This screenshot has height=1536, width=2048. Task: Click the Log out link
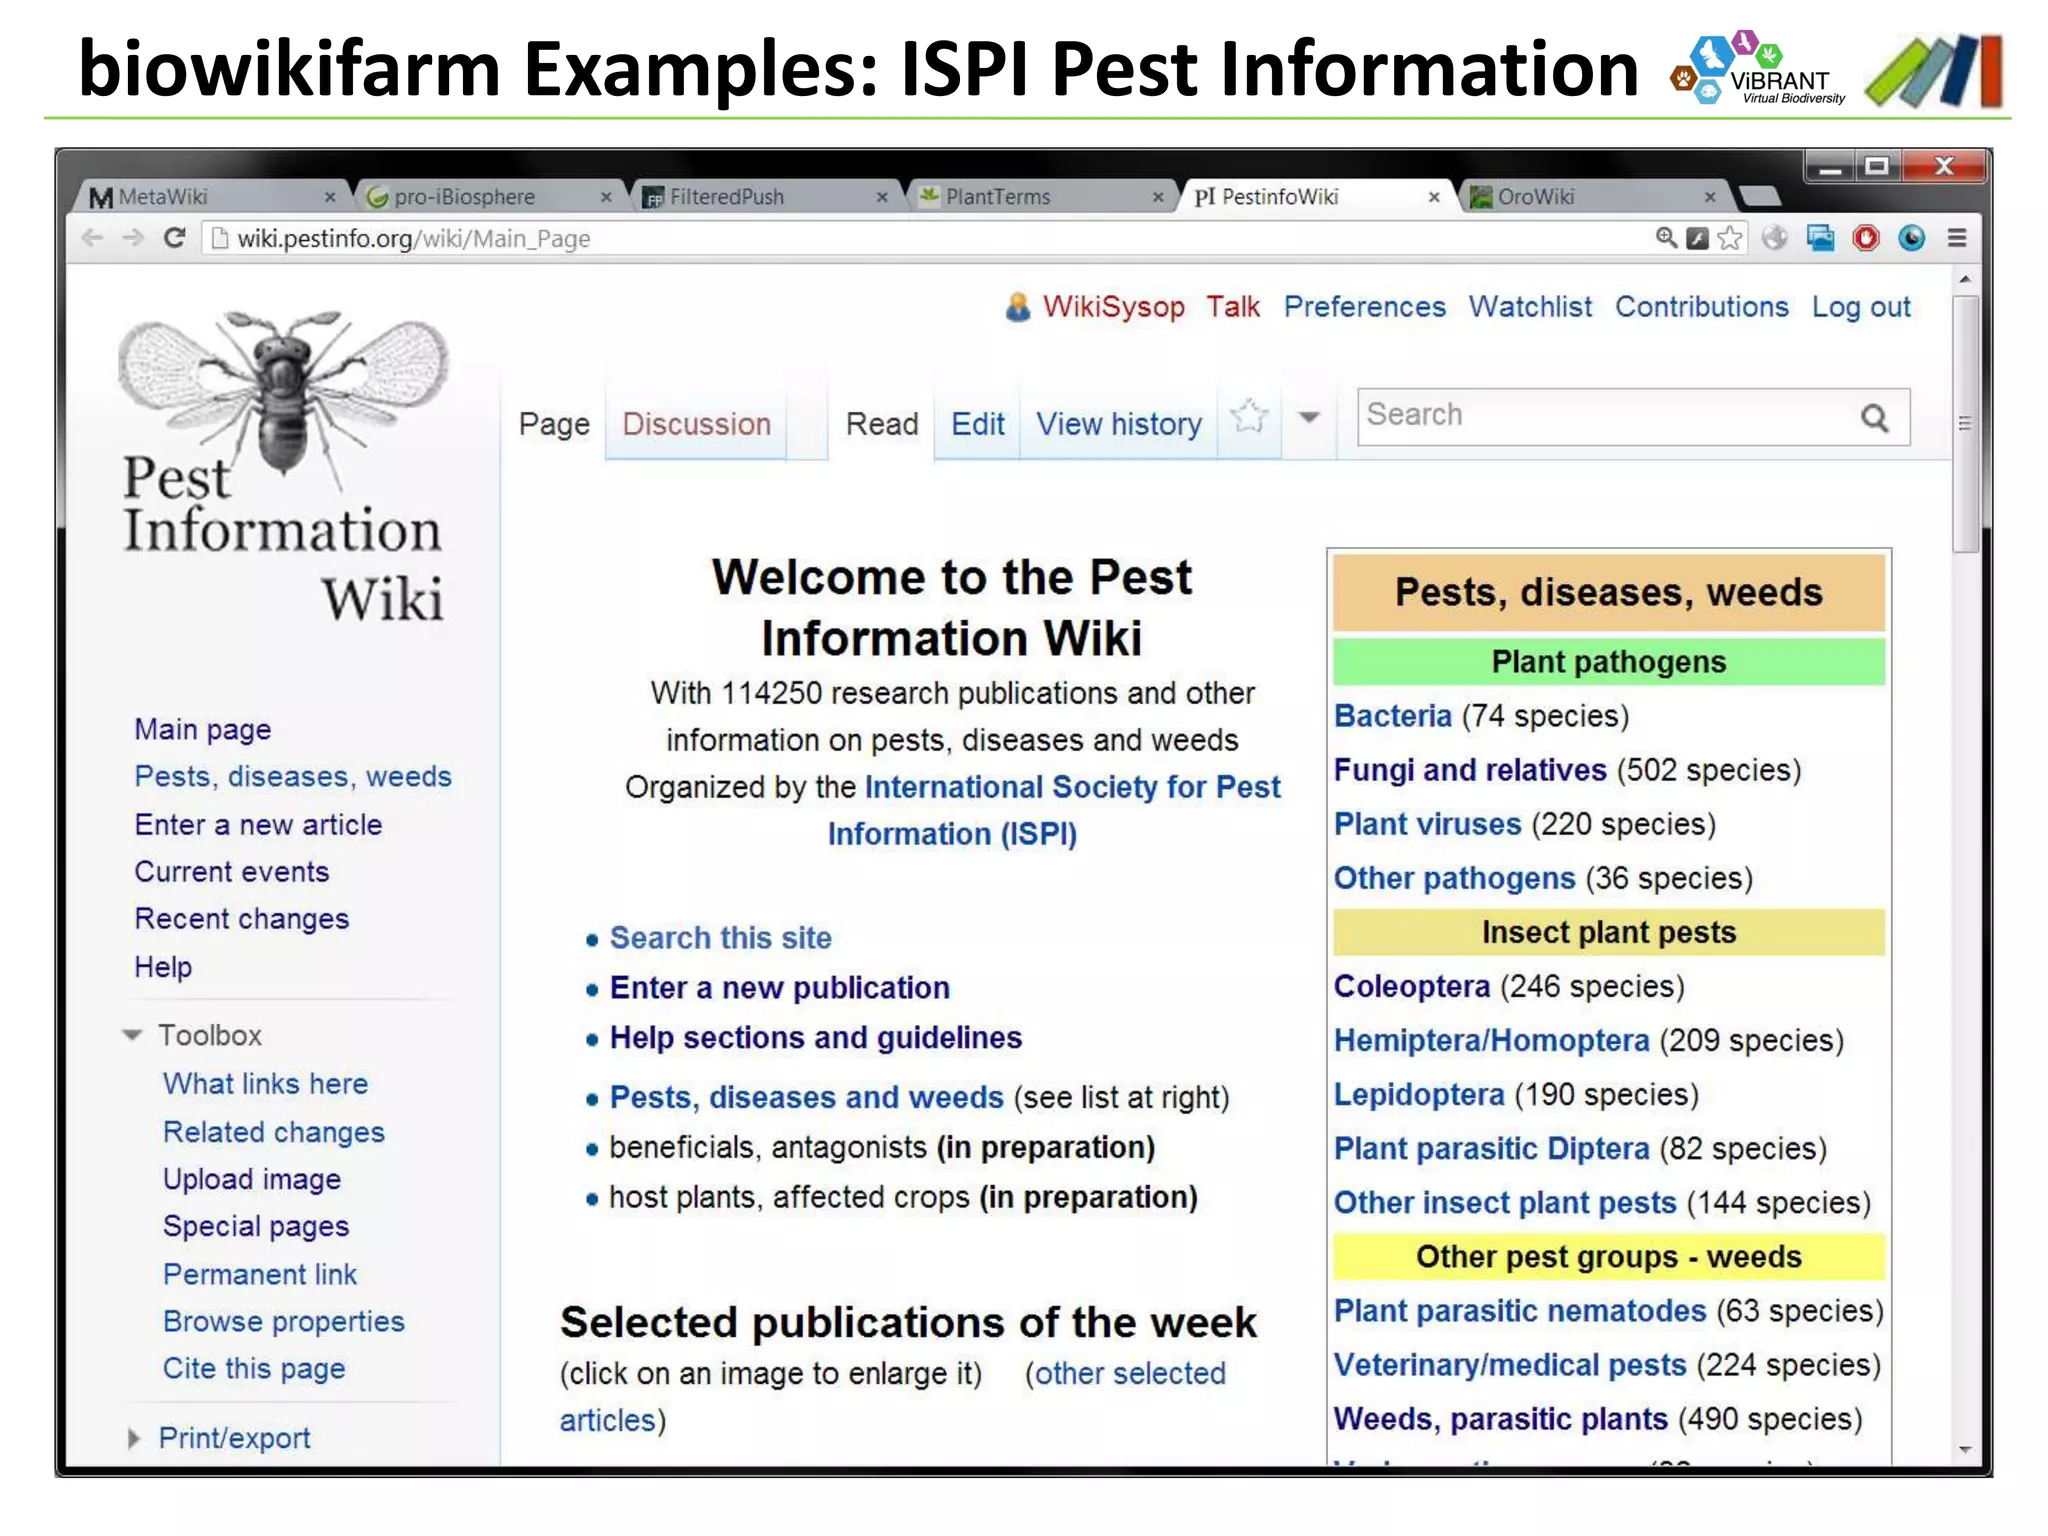click(1861, 307)
